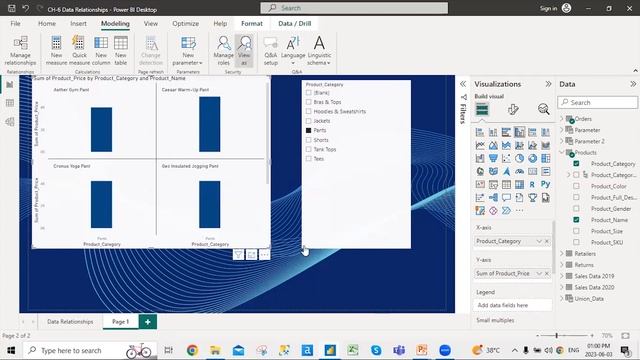640x360 pixels.
Task: Open the New parameter dropdown
Action: [188, 51]
